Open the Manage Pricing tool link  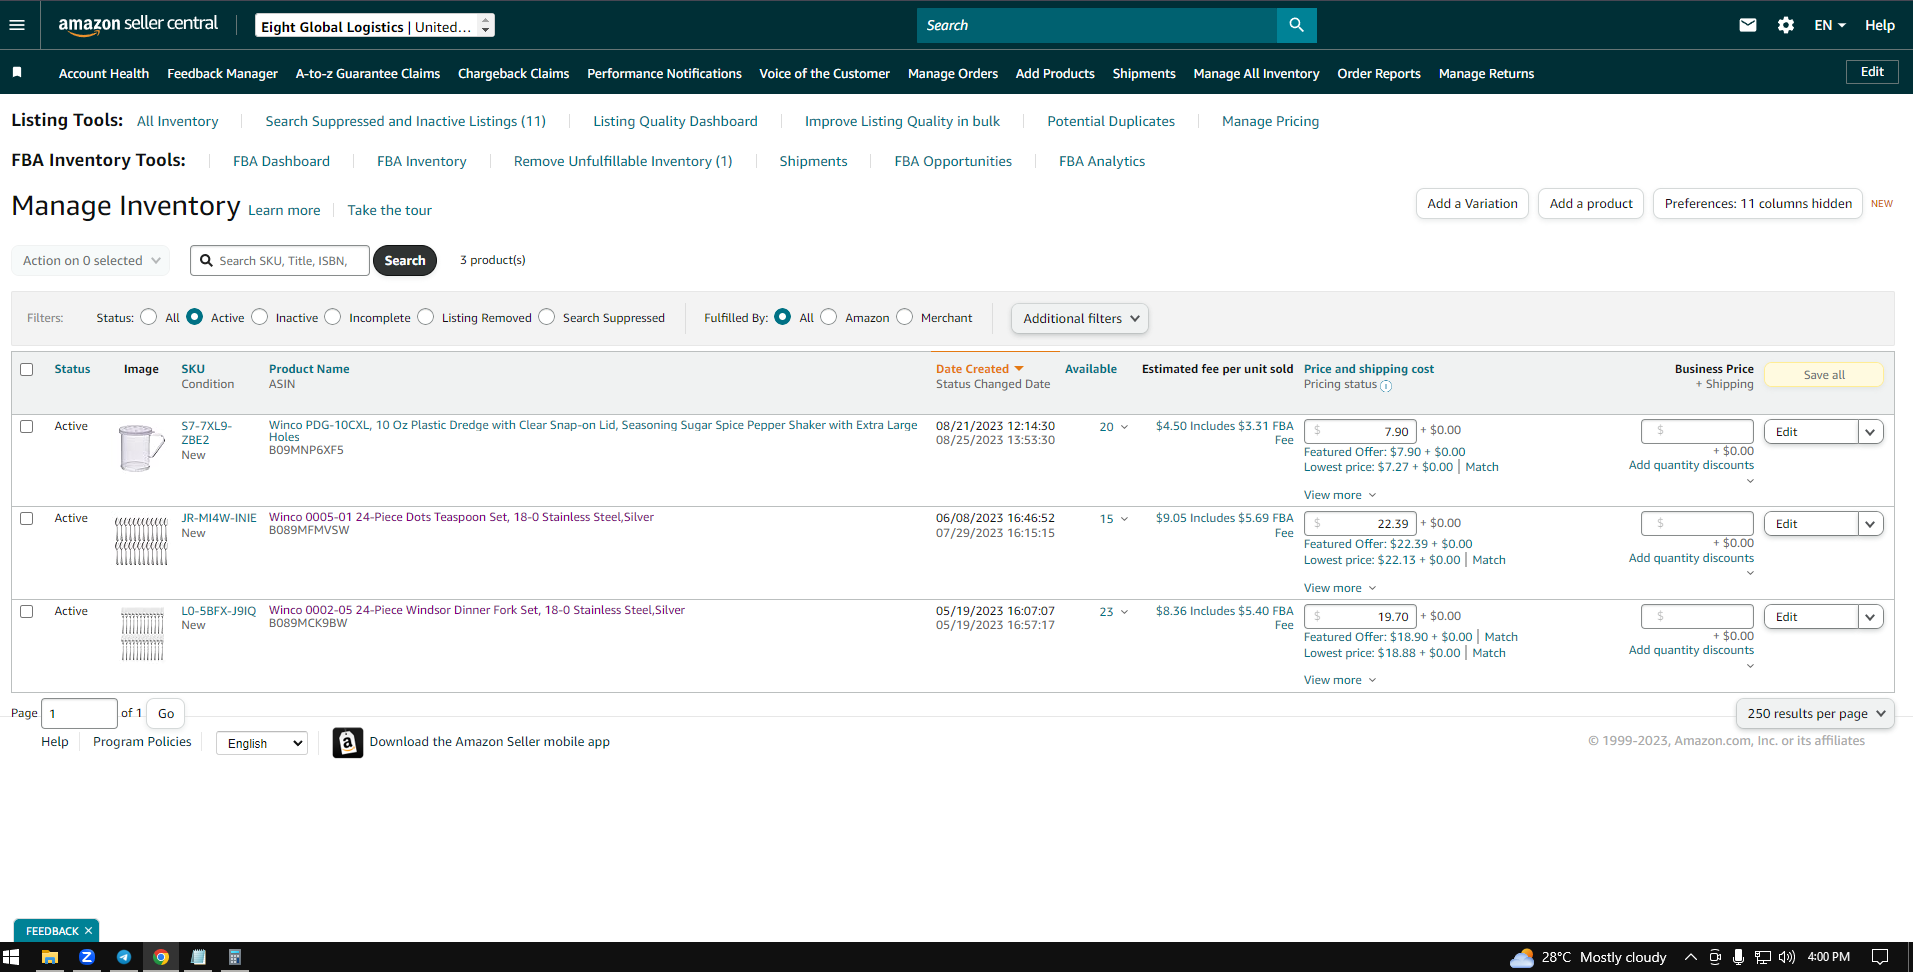click(x=1270, y=121)
